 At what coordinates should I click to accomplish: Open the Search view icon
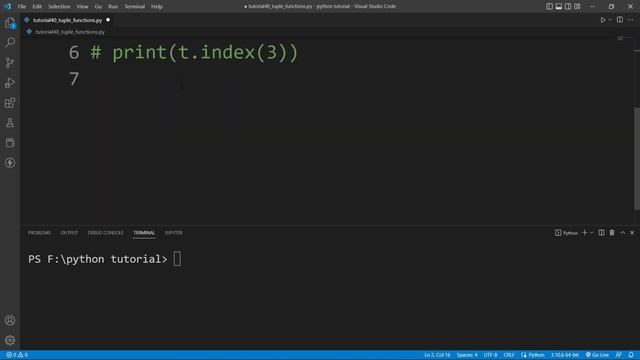point(10,42)
